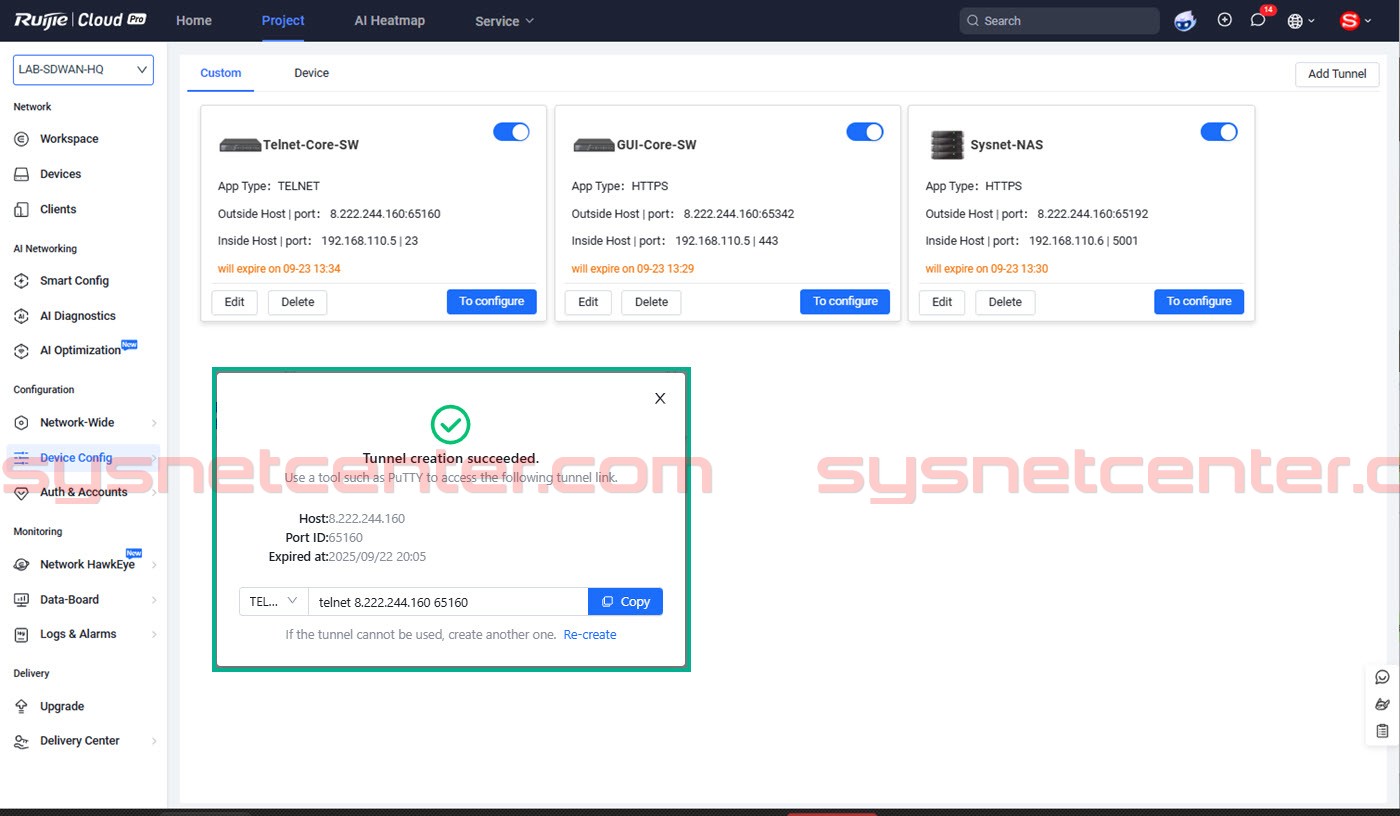Select the Data-Board icon
The image size is (1400, 816).
[21, 600]
